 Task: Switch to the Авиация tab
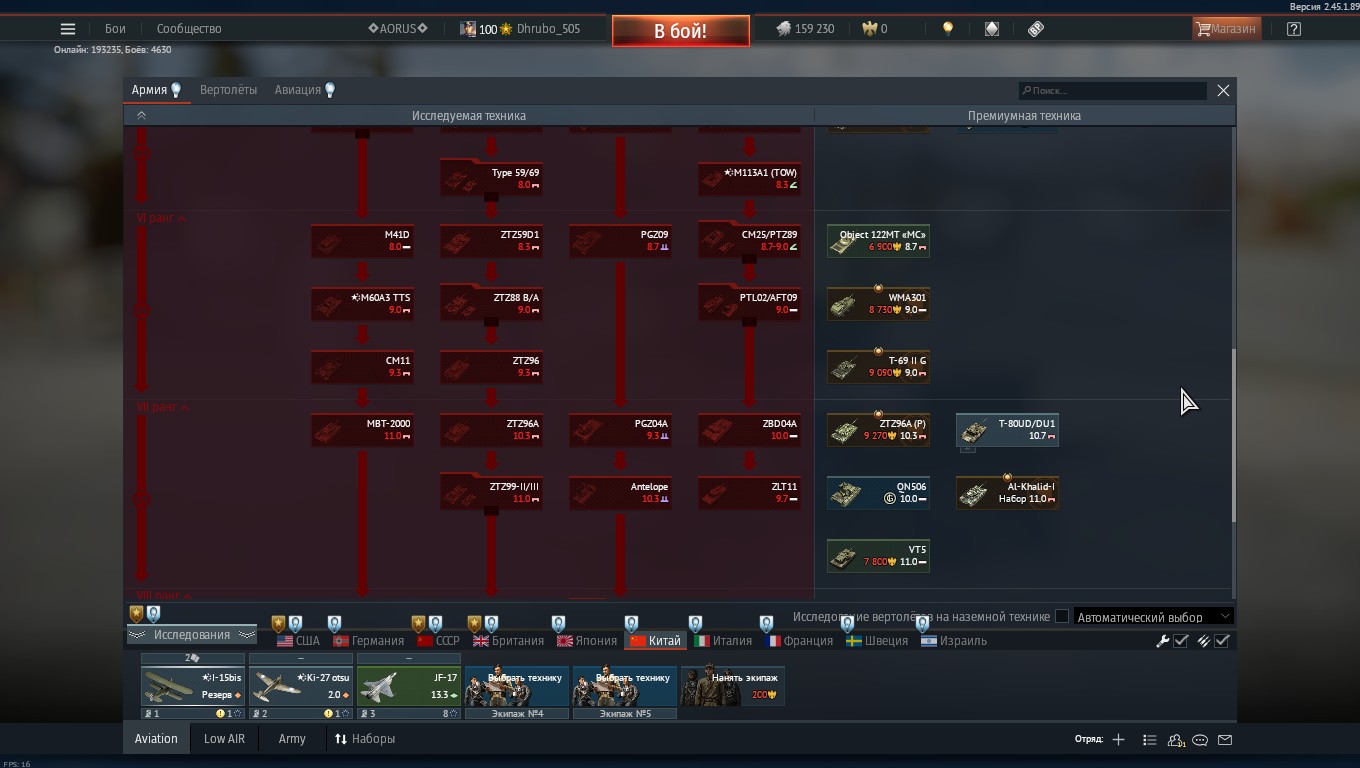pyautogui.click(x=305, y=90)
